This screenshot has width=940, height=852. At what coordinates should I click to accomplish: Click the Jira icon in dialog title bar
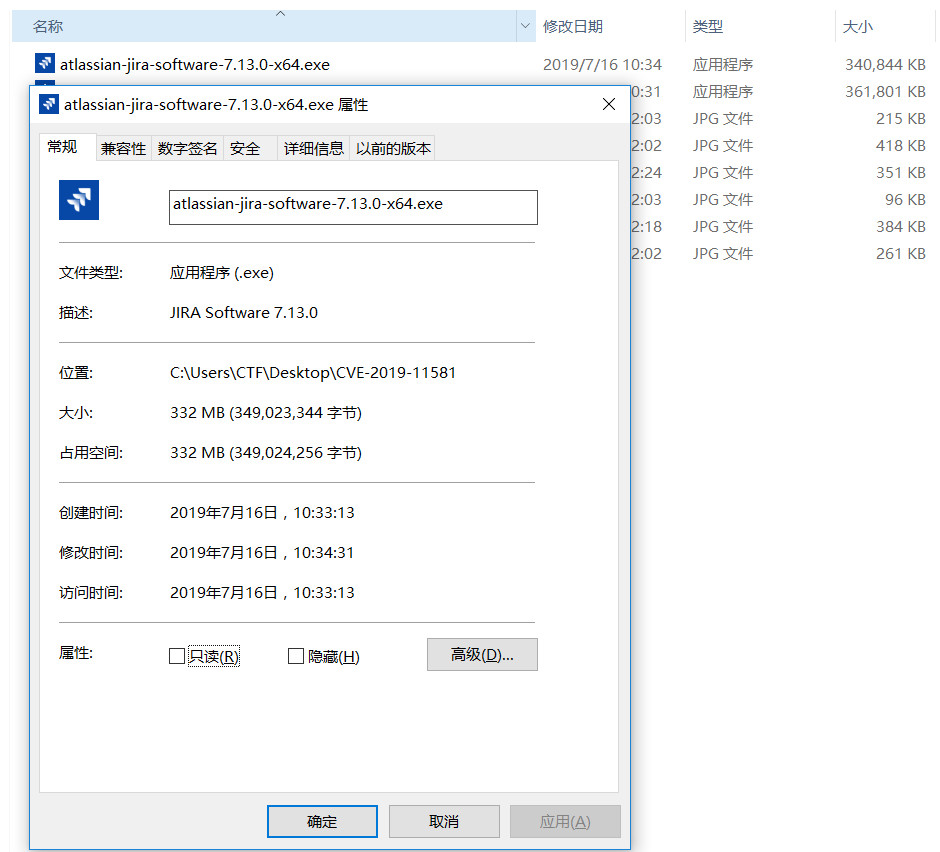pyautogui.click(x=49, y=104)
